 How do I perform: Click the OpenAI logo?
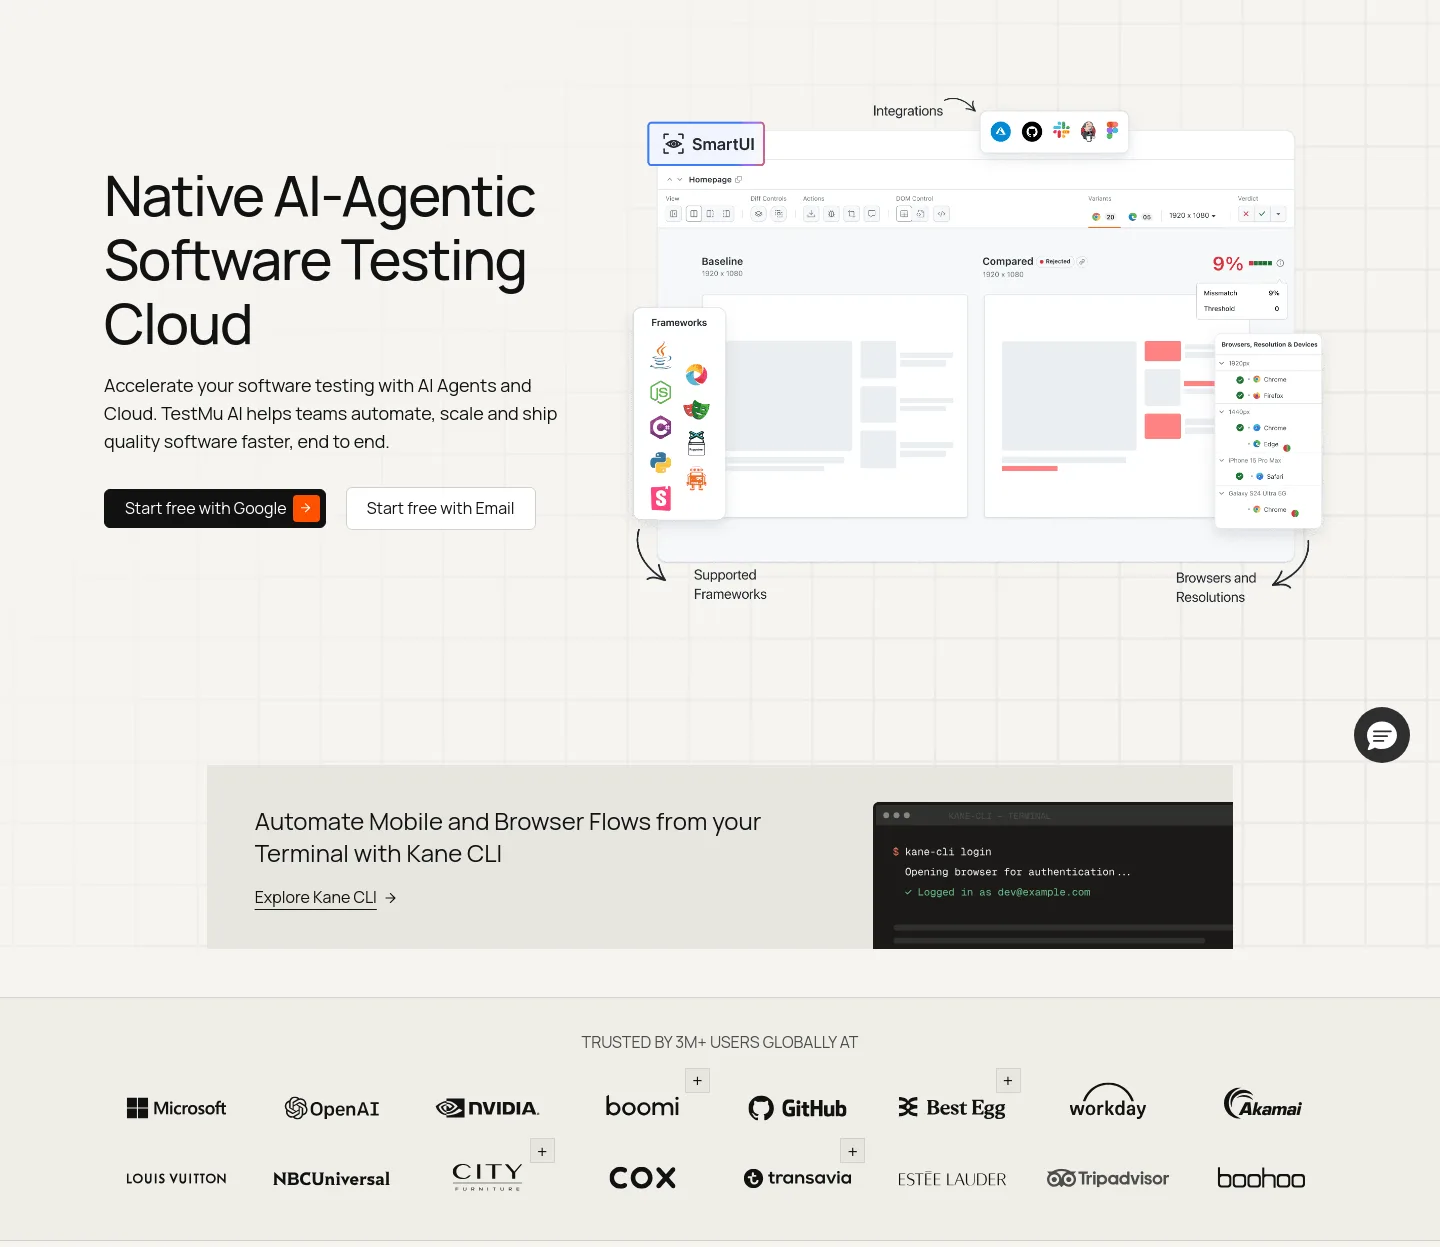pos(332,1108)
